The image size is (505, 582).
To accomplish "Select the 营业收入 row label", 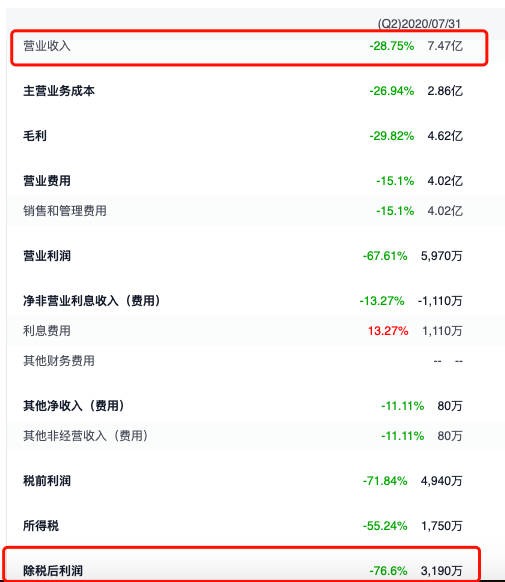I will point(47,46).
